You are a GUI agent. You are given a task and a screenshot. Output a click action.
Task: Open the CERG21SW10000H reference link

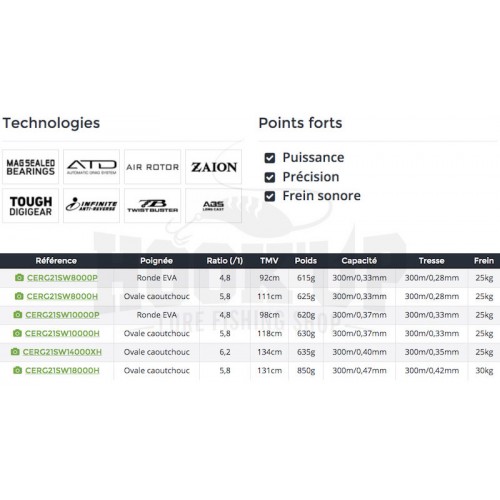tap(62, 333)
